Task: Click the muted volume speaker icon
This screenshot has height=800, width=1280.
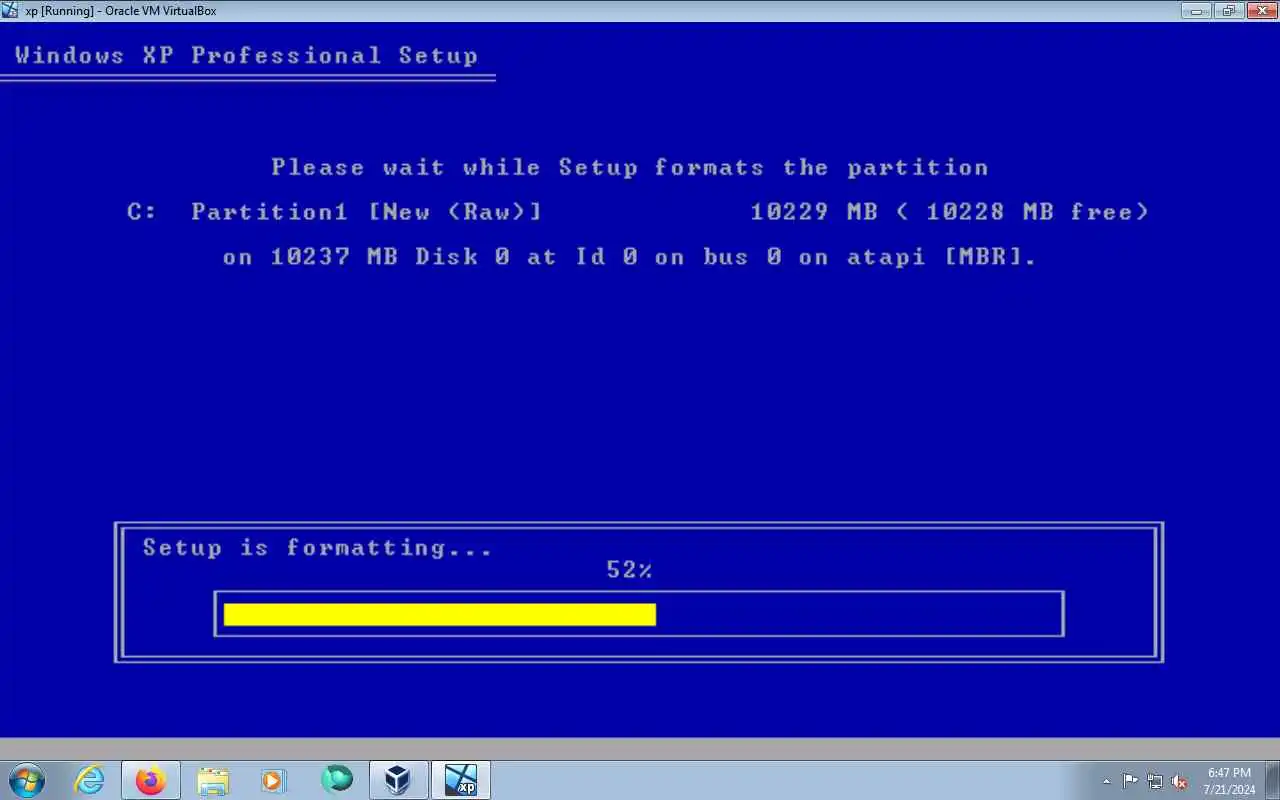Action: tap(1180, 781)
